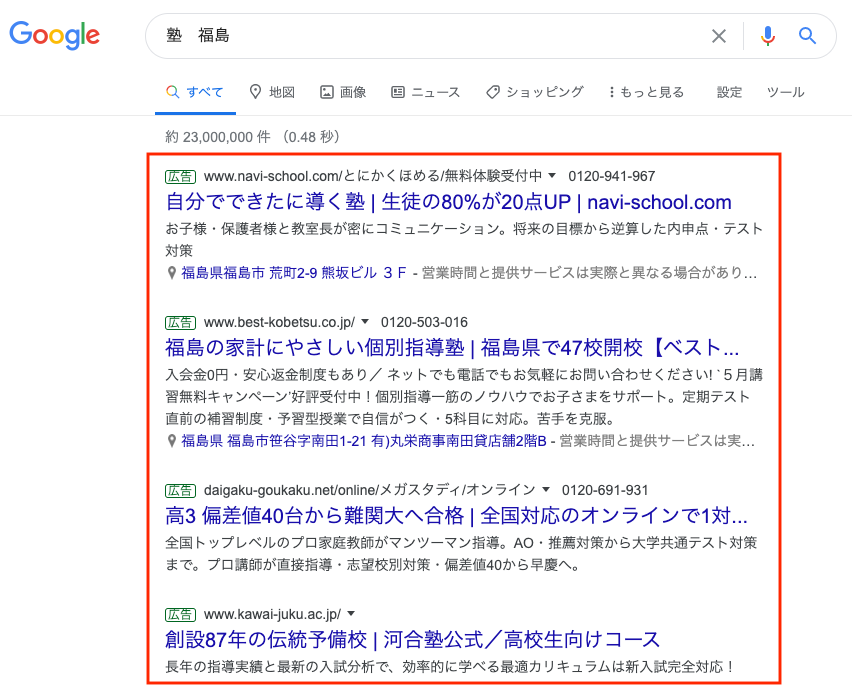
Task: Open ツール options
Action: click(x=785, y=92)
